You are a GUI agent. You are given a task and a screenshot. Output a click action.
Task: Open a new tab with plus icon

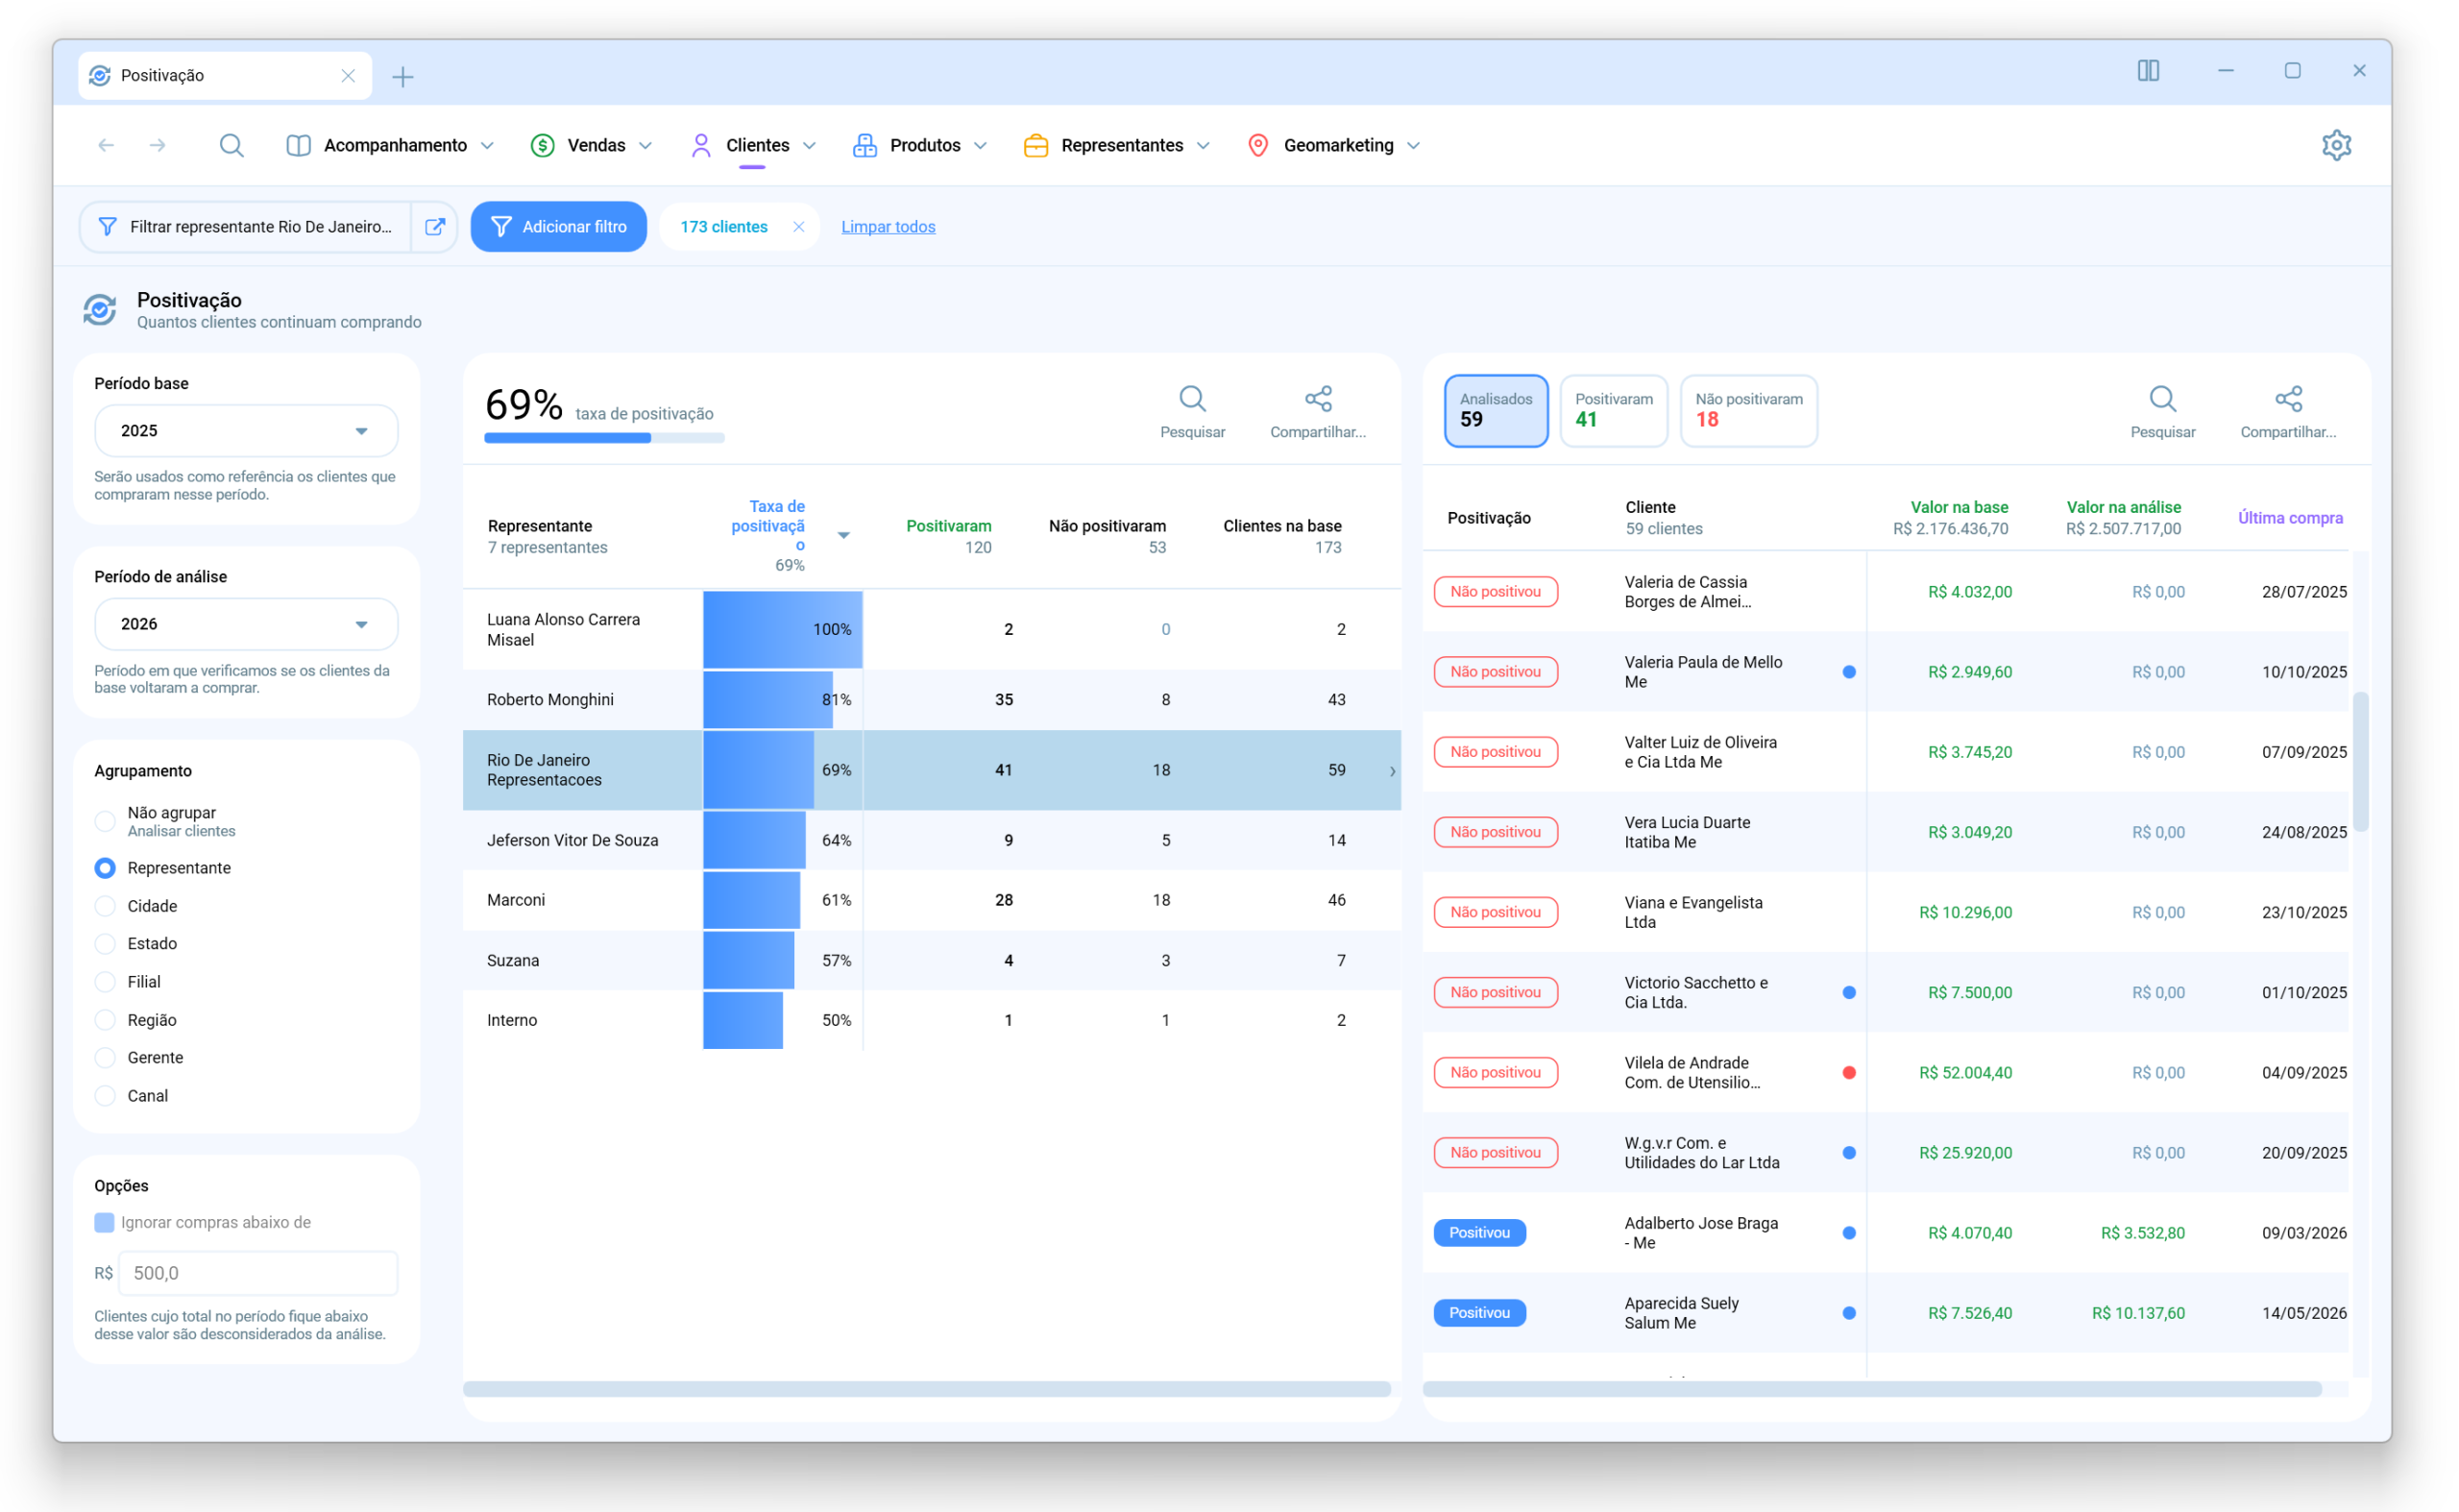403,76
